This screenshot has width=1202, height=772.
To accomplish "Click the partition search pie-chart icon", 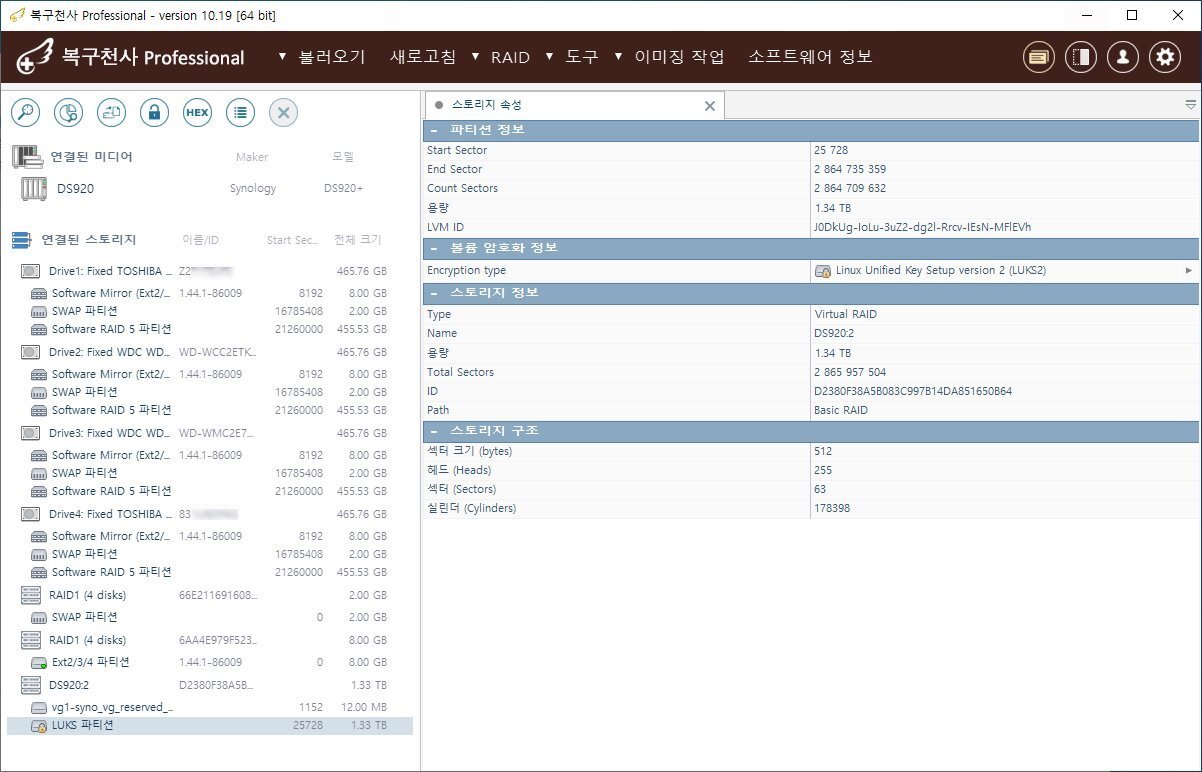I will pos(68,113).
